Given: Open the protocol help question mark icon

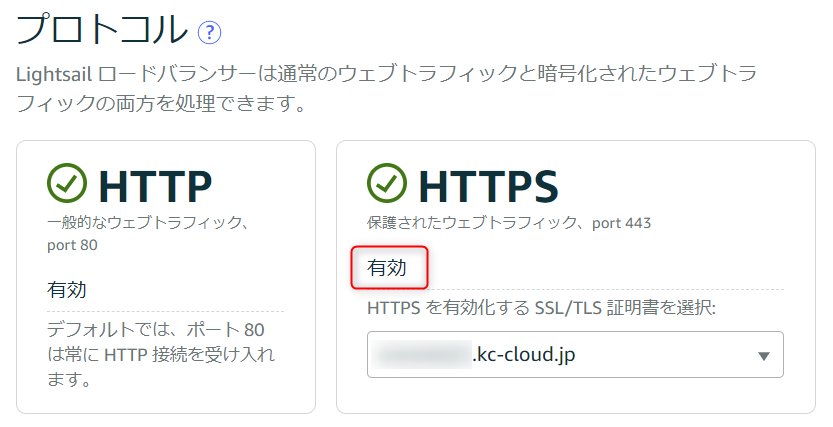Looking at the screenshot, I should tap(209, 32).
